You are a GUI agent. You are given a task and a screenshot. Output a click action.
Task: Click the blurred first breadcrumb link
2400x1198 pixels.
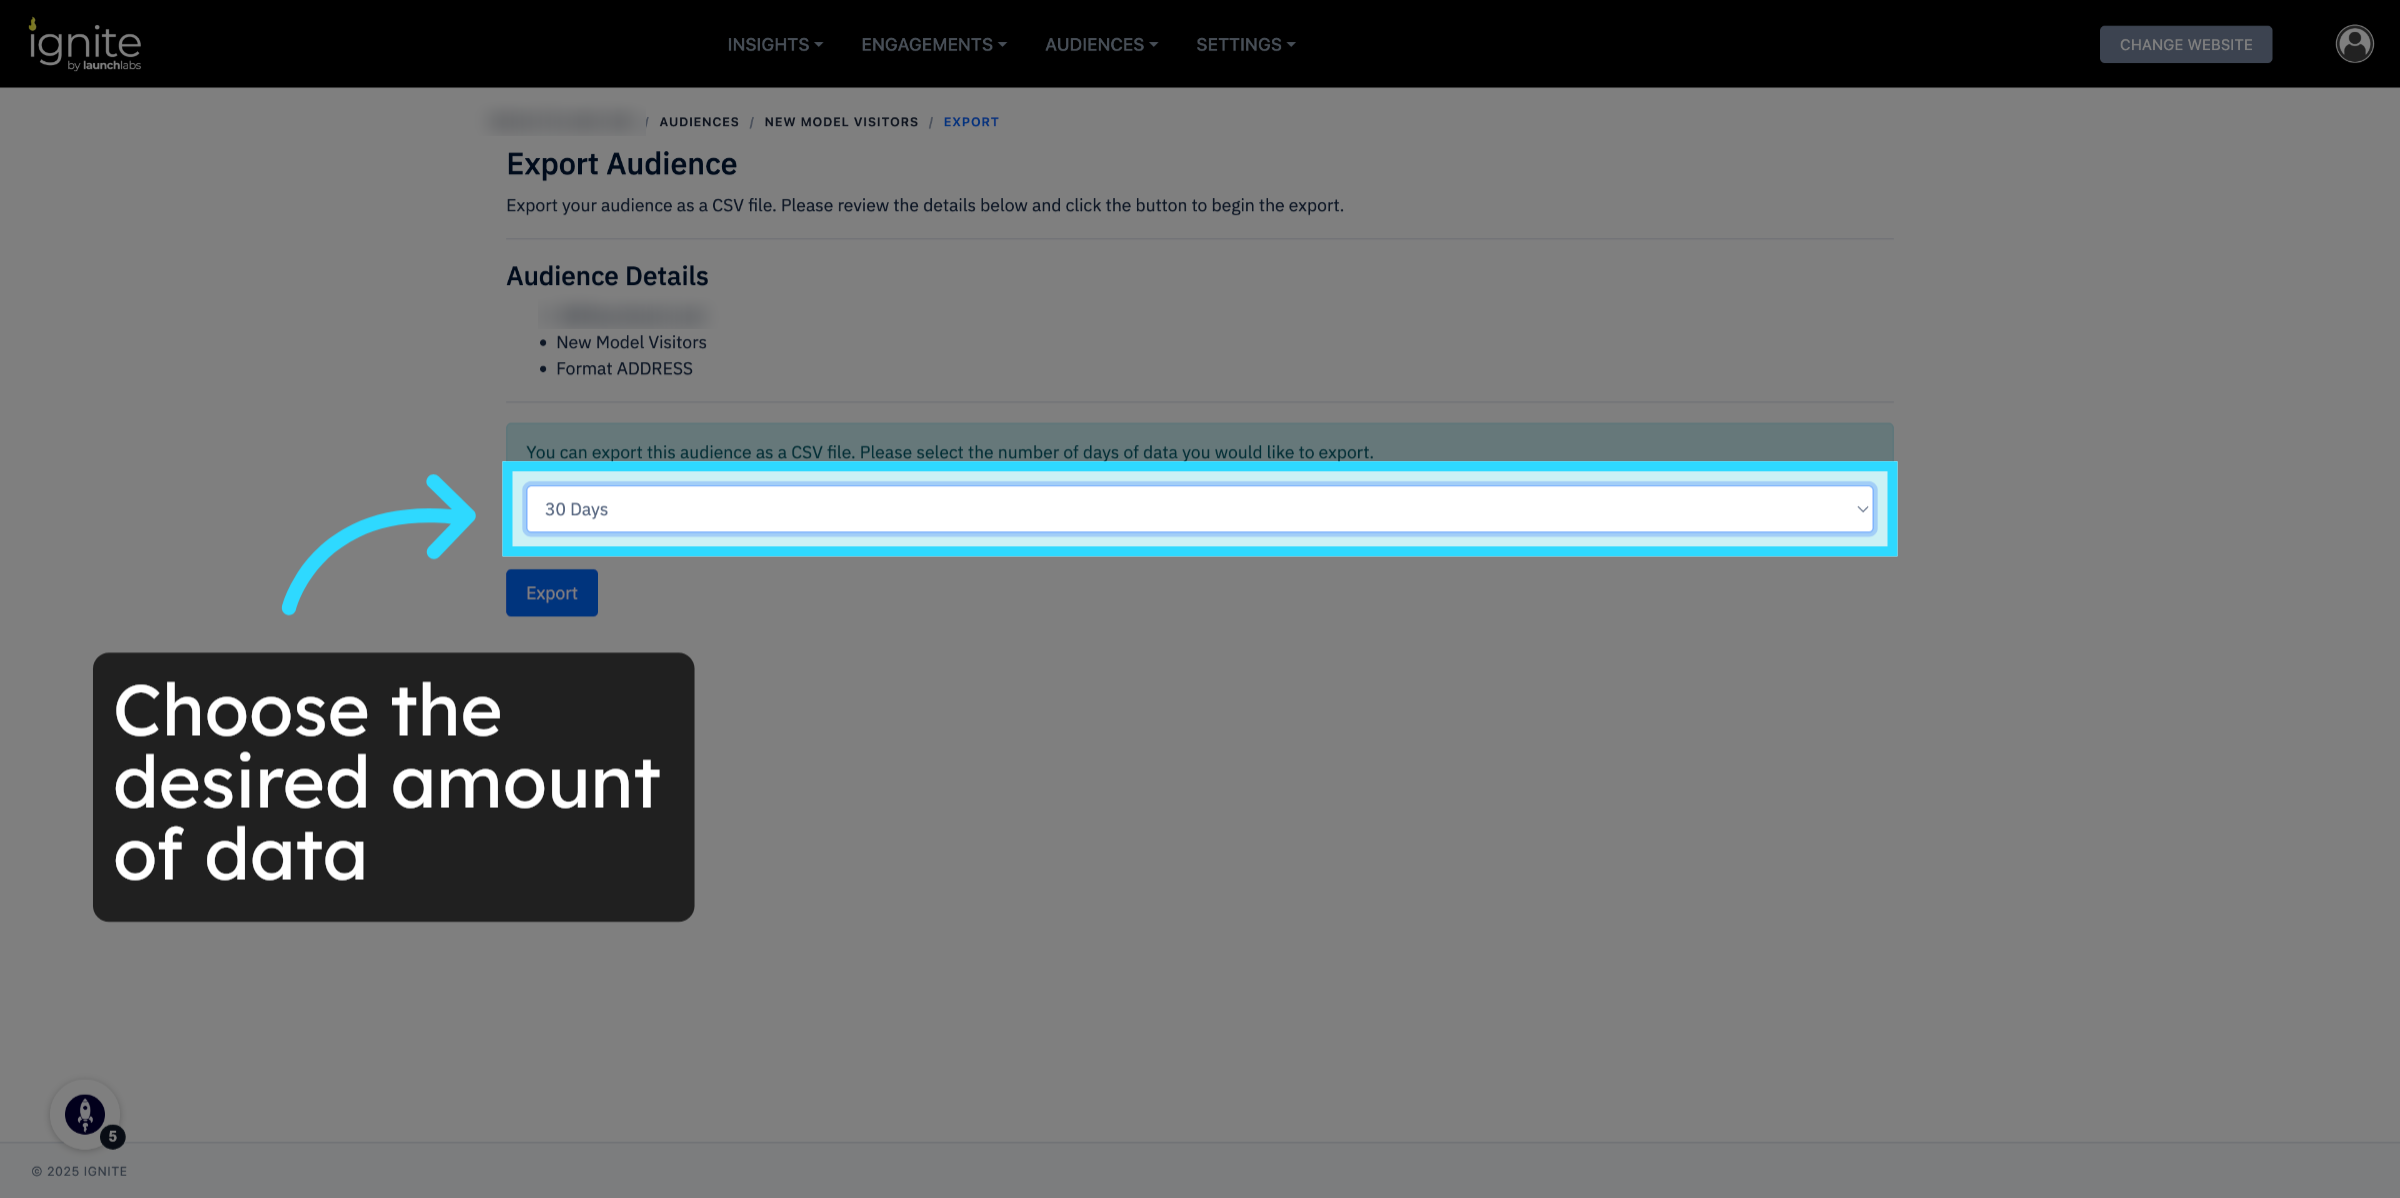coord(564,122)
